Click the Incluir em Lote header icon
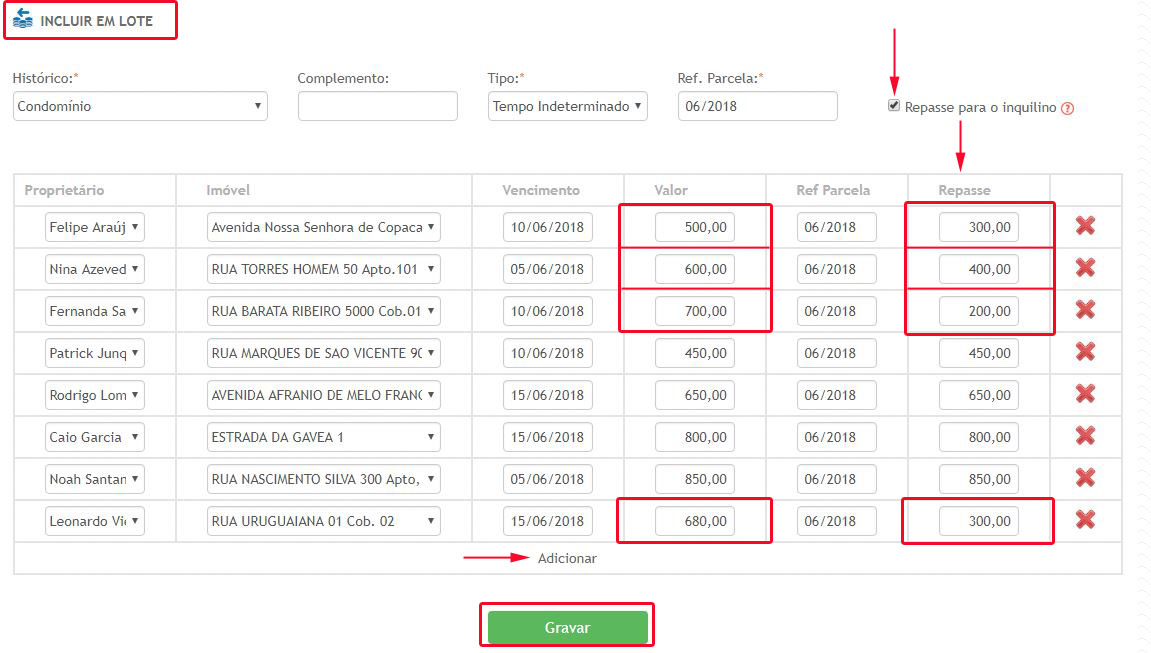The height and width of the screenshot is (653, 1151). click(22, 20)
